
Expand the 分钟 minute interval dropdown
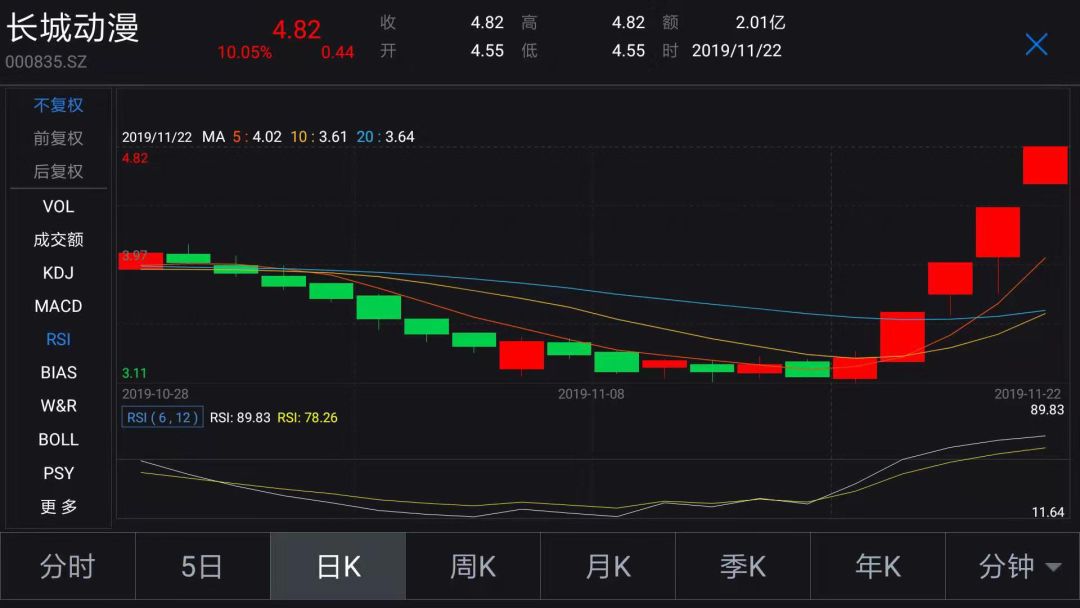tap(1012, 567)
